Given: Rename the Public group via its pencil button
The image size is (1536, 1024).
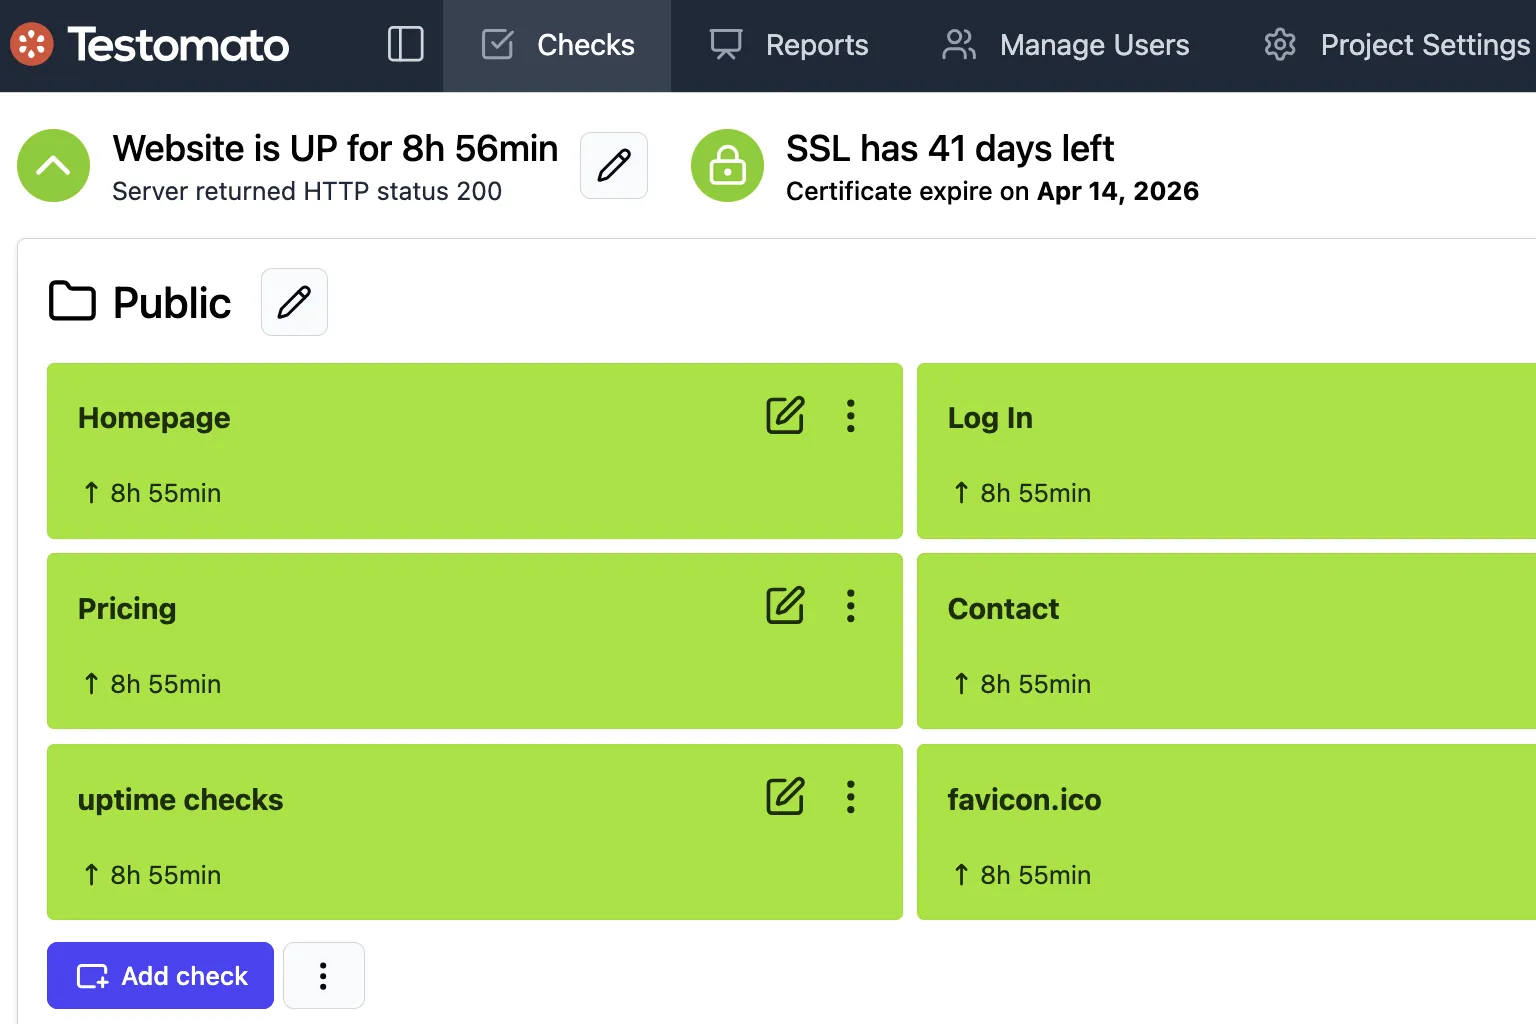Looking at the screenshot, I should [x=294, y=301].
